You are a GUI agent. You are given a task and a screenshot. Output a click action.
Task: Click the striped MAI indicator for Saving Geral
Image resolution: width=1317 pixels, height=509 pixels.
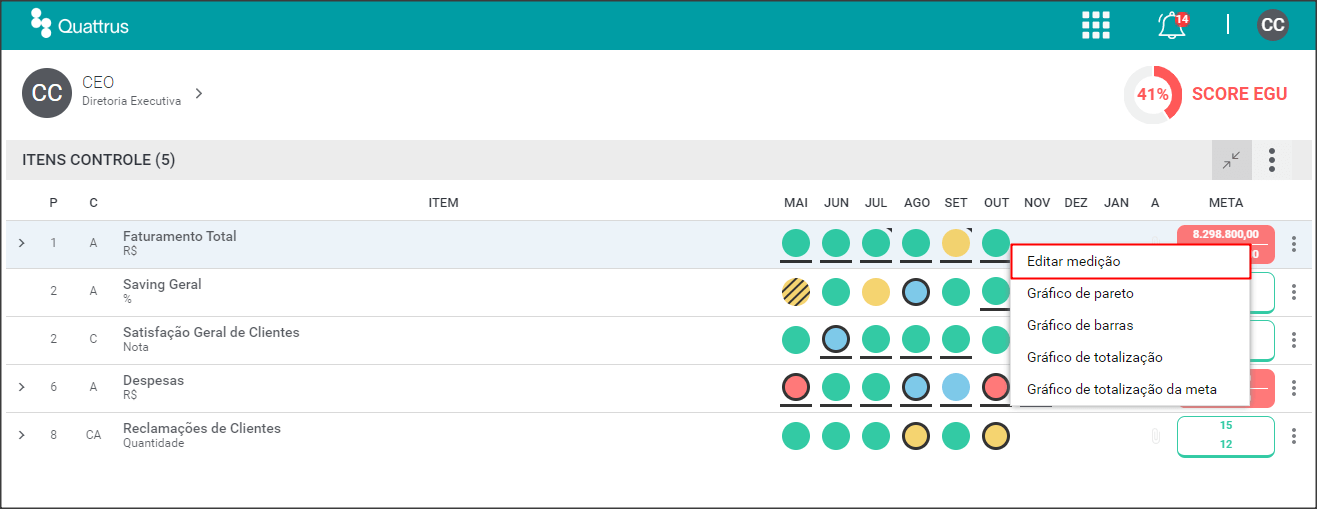point(796,291)
